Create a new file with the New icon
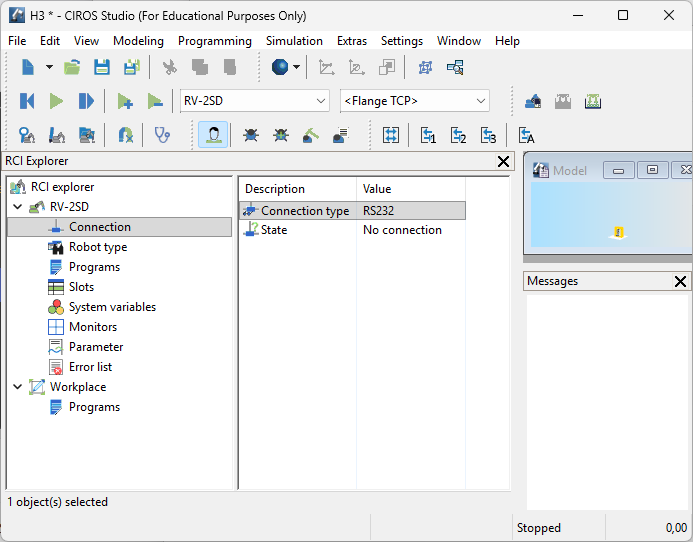Viewport: 693px width, 542px height. coord(28,67)
